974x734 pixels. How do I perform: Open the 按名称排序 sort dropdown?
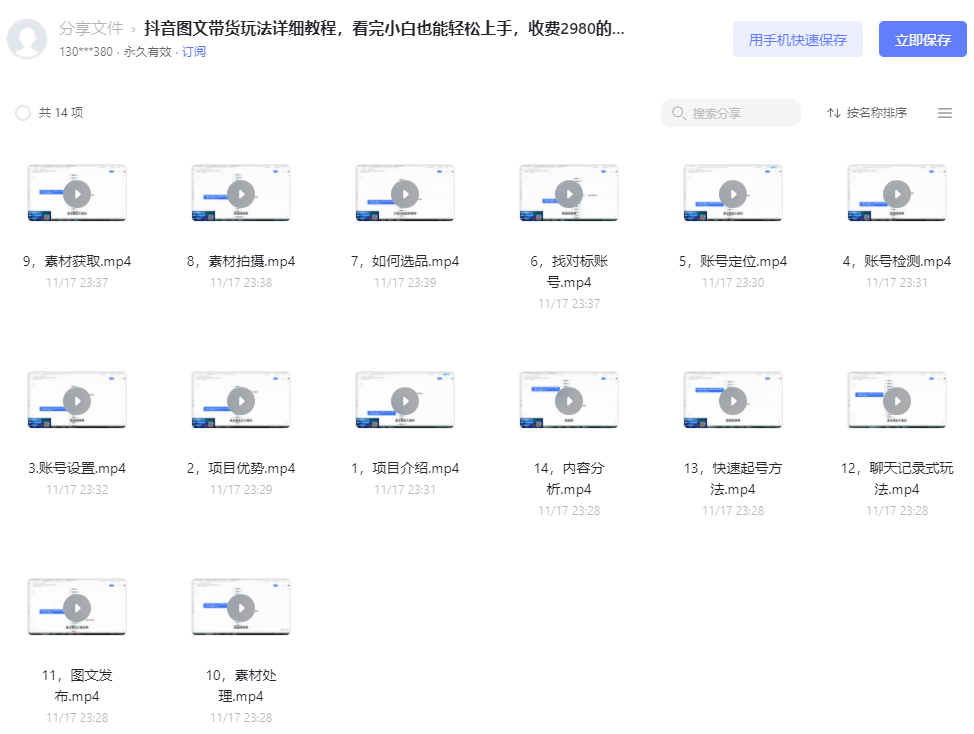point(867,113)
